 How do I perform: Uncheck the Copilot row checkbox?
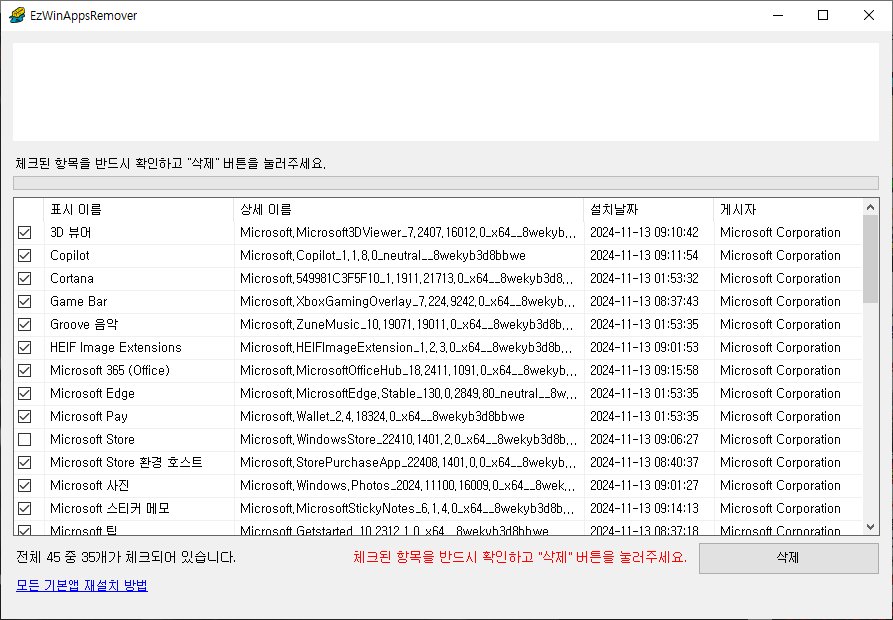click(24, 256)
